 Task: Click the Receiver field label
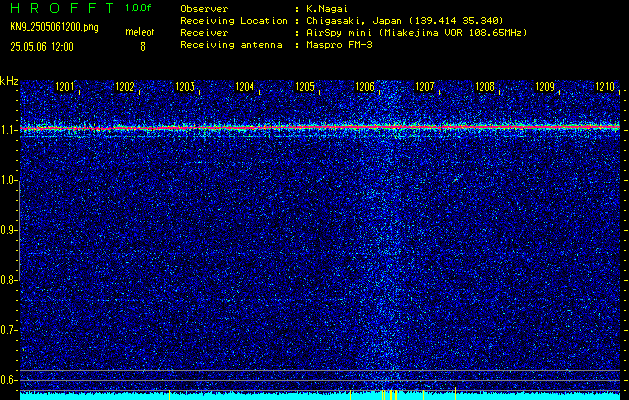coord(204,32)
